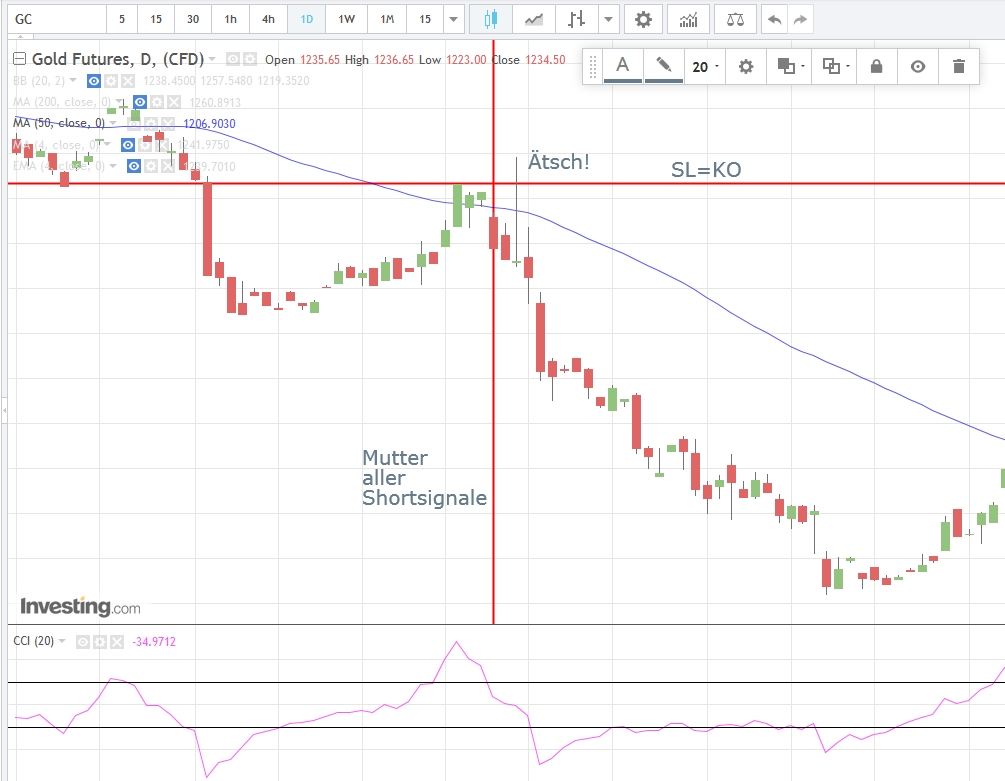Select the 1M monthly interval

pos(387,19)
